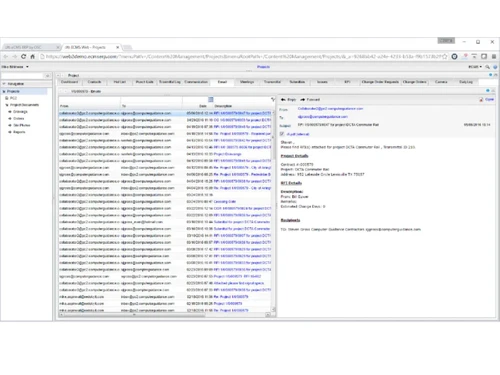Collapse the Navigation panel header

coord(4,84)
